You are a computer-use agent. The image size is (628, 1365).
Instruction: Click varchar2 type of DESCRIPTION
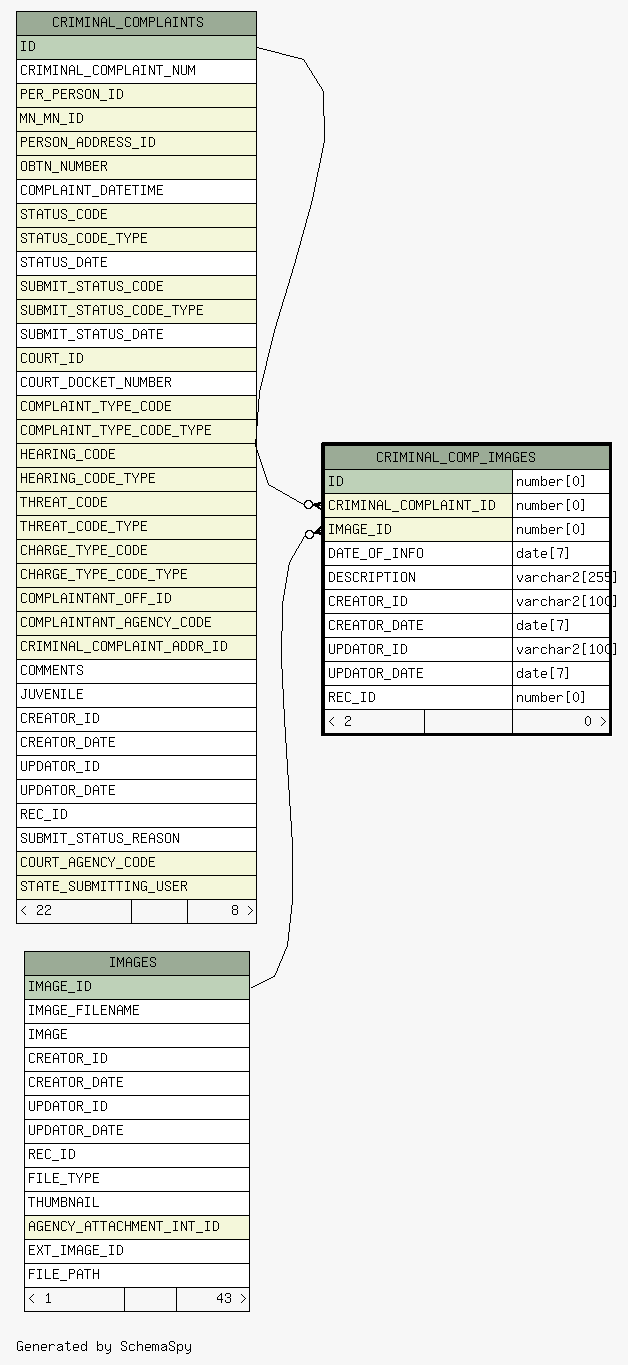[561, 578]
